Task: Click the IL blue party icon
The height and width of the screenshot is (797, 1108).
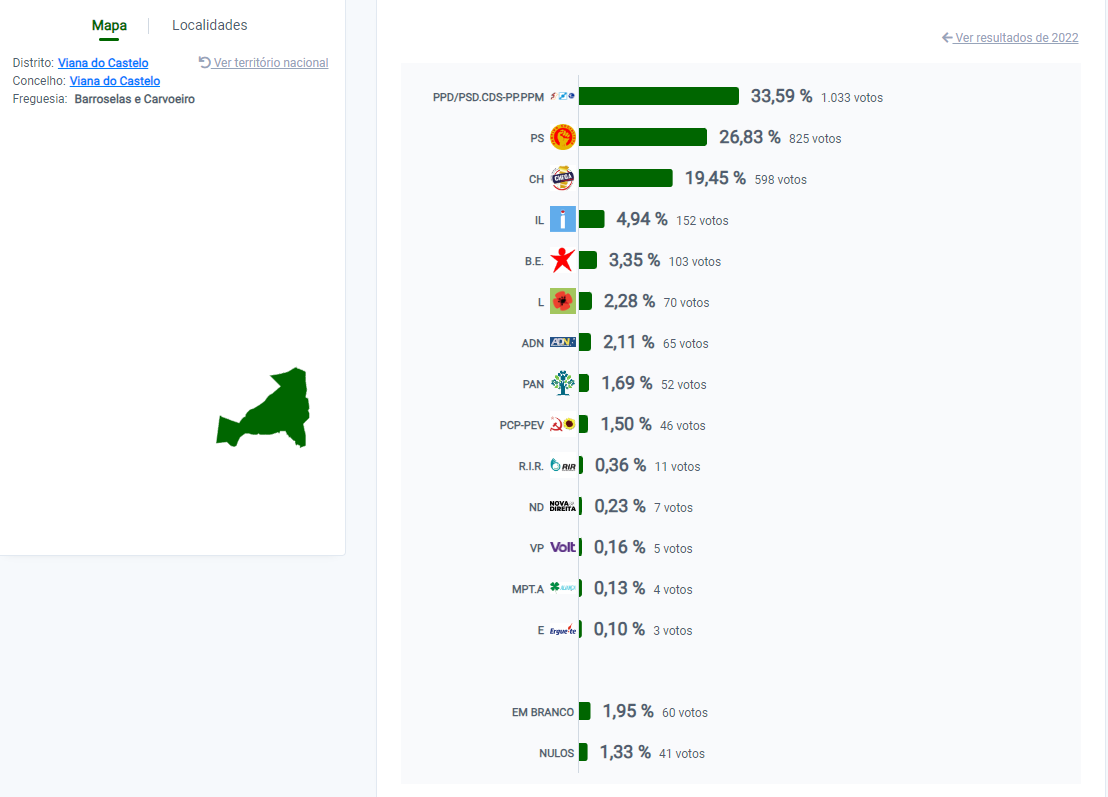Action: pos(562,219)
